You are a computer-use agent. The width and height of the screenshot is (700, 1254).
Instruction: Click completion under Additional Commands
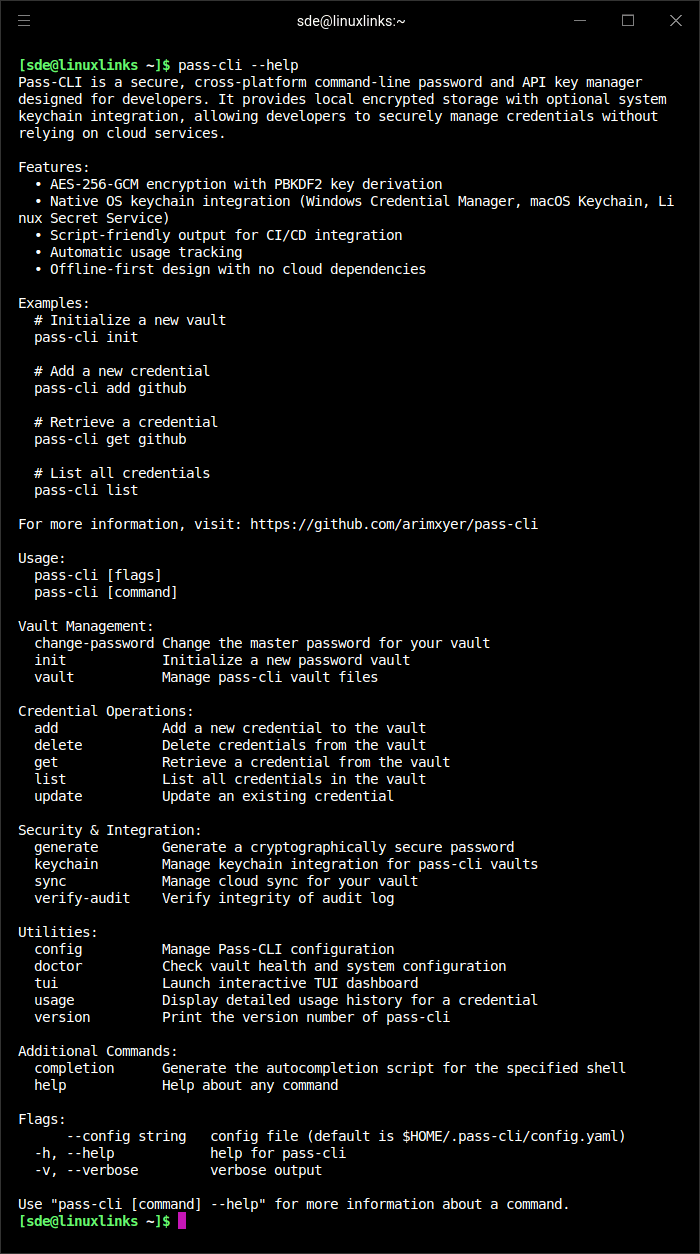pyautogui.click(x=73, y=1067)
